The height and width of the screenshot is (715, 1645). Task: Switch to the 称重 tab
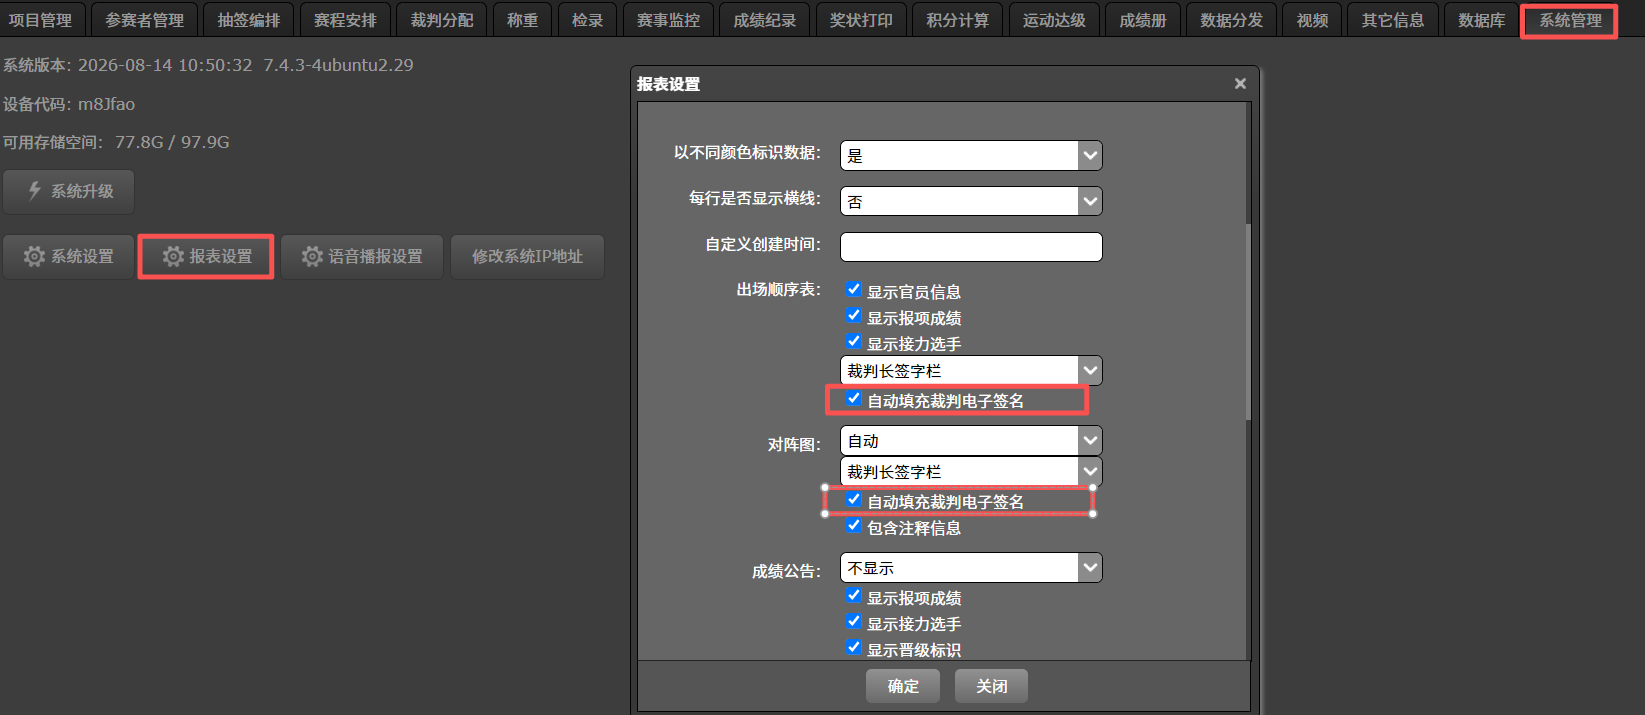(x=522, y=20)
